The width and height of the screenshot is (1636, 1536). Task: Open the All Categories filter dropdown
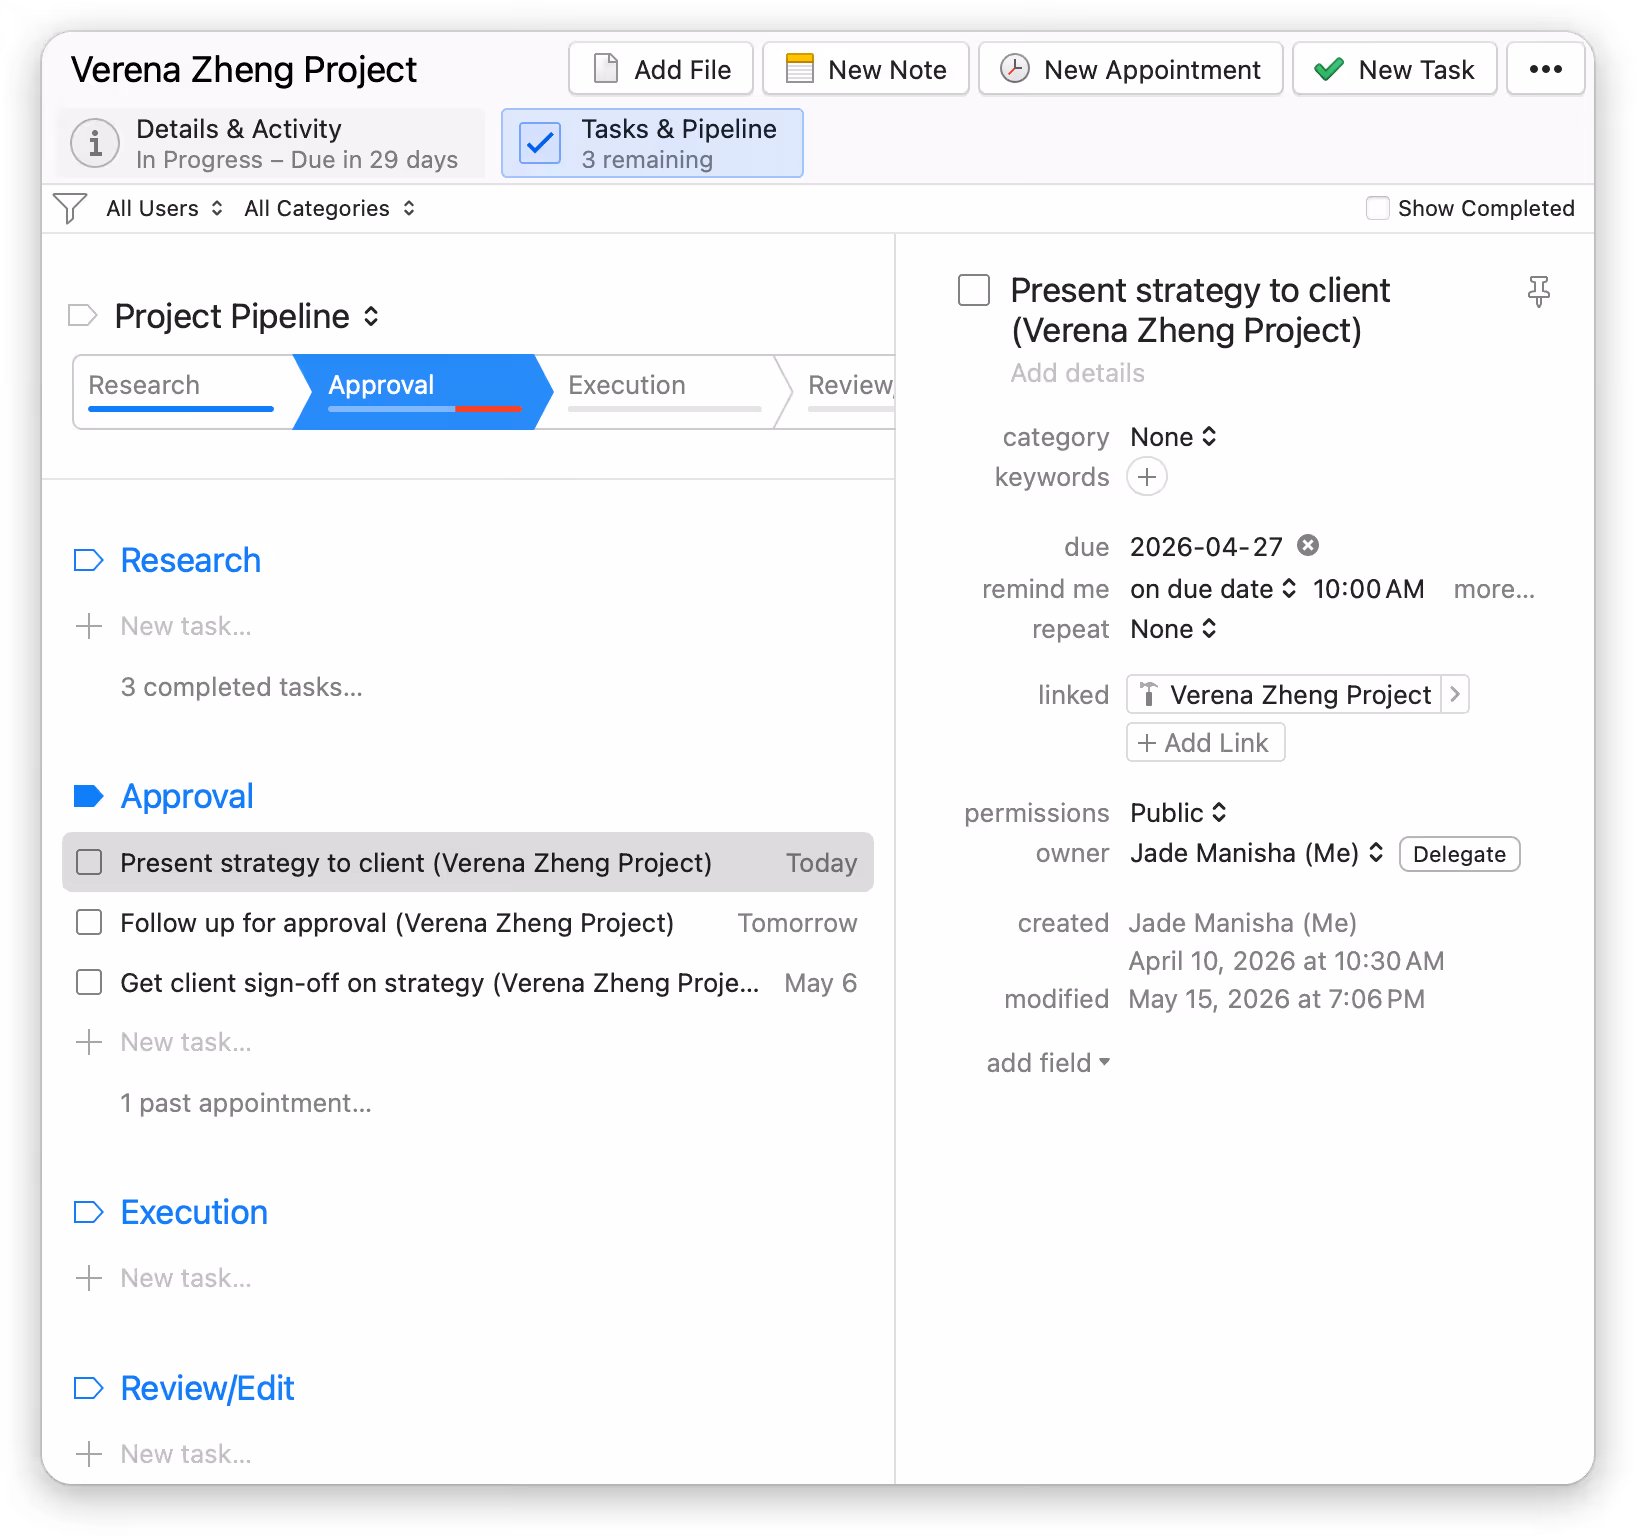(330, 208)
